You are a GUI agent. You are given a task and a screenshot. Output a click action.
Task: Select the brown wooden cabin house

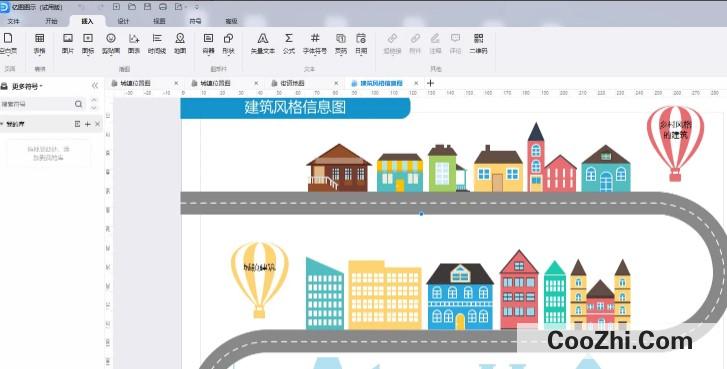[x=339, y=168]
